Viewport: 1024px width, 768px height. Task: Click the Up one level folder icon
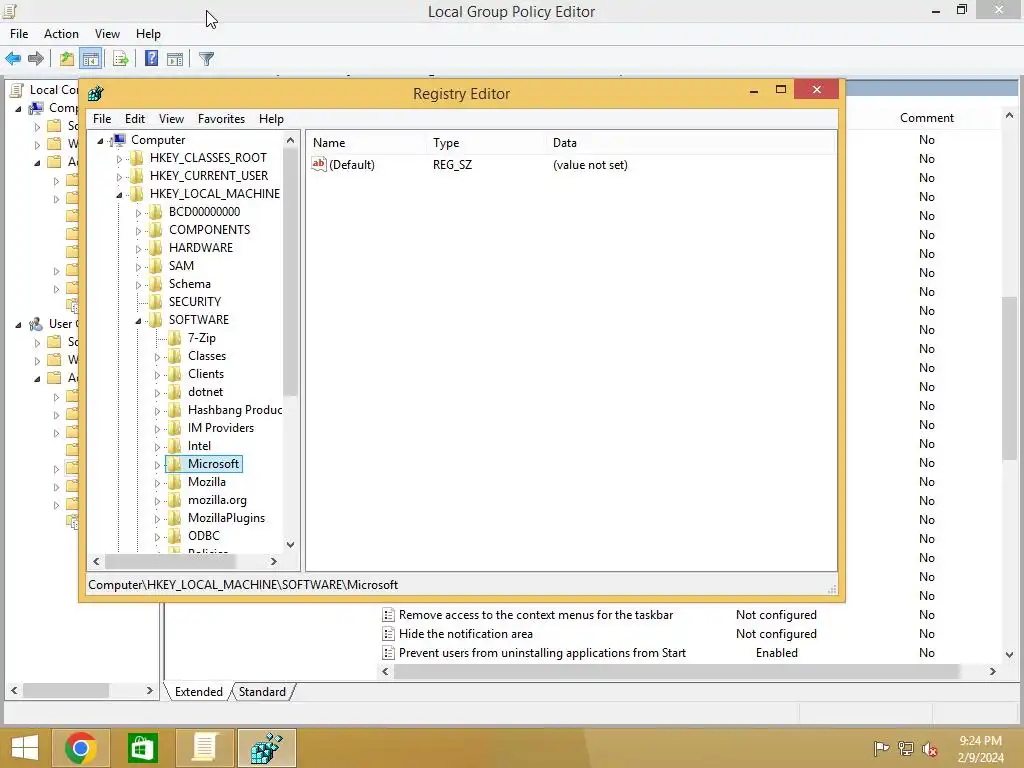[66, 59]
